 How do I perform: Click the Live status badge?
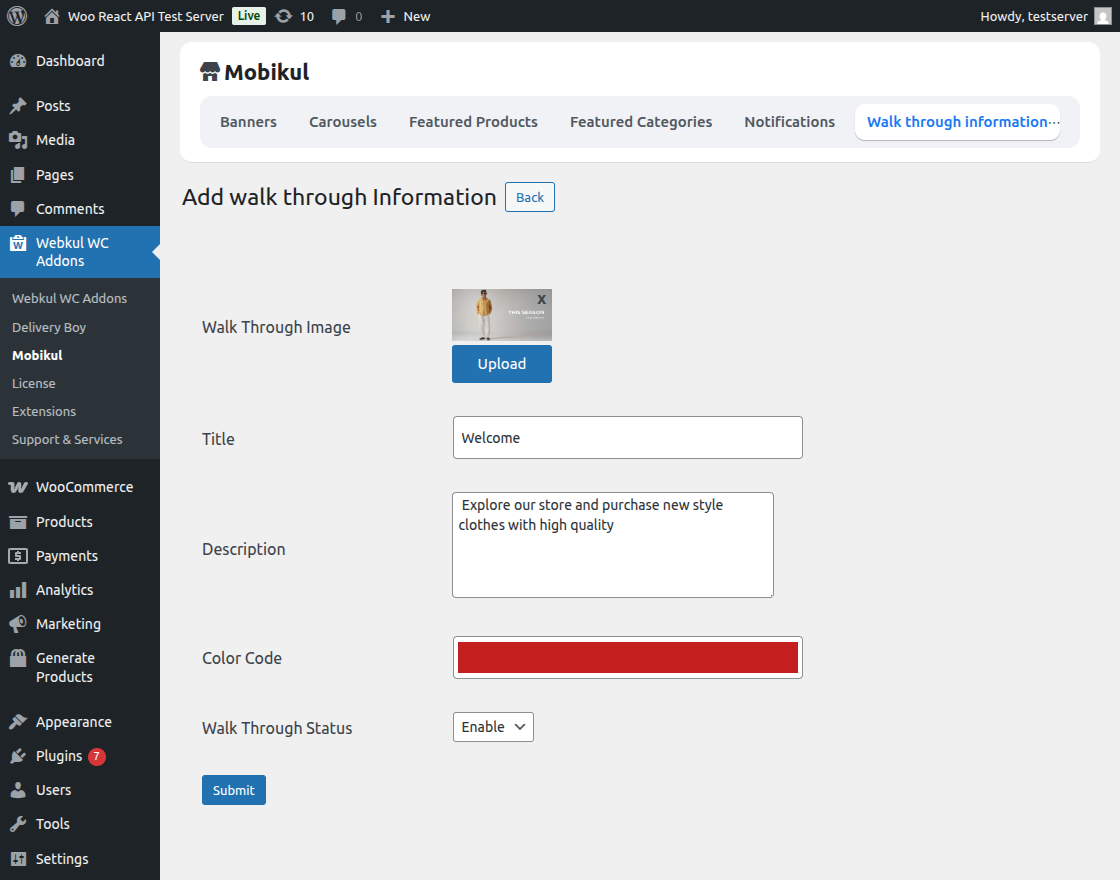coord(249,16)
